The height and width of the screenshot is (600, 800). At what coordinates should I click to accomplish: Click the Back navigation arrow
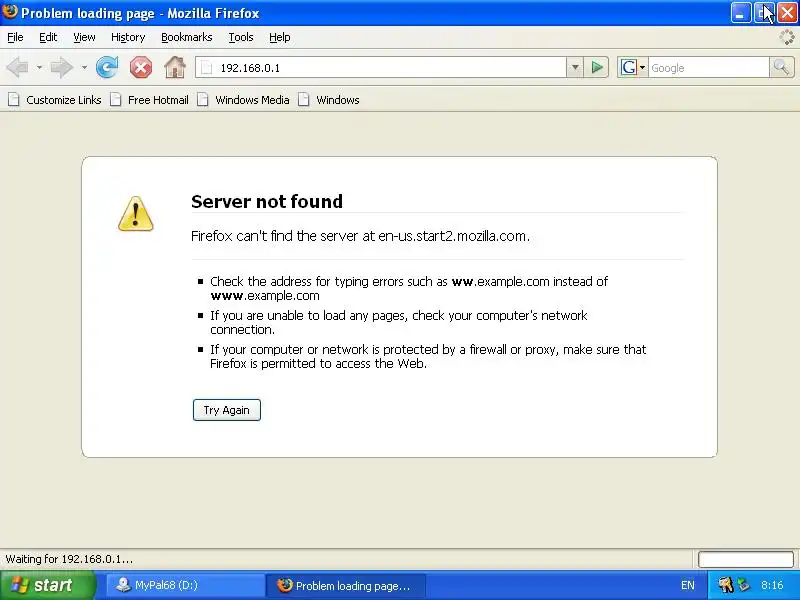(19, 67)
